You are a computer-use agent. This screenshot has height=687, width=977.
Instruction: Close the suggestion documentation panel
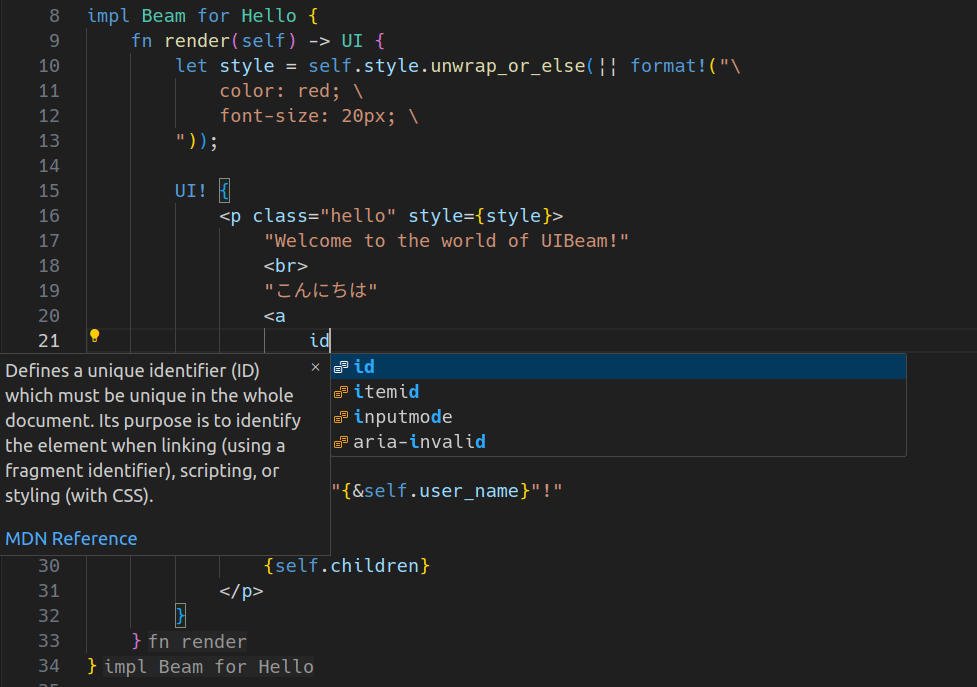tap(315, 367)
